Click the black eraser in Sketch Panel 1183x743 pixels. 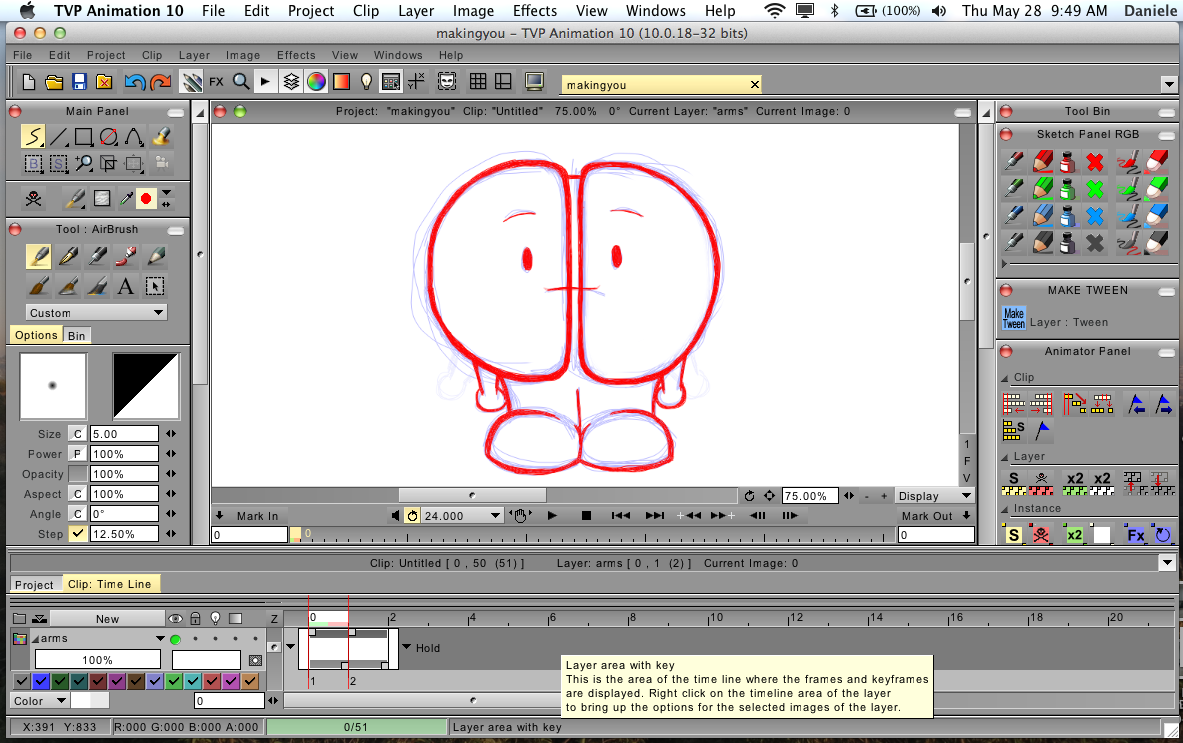coord(1157,242)
